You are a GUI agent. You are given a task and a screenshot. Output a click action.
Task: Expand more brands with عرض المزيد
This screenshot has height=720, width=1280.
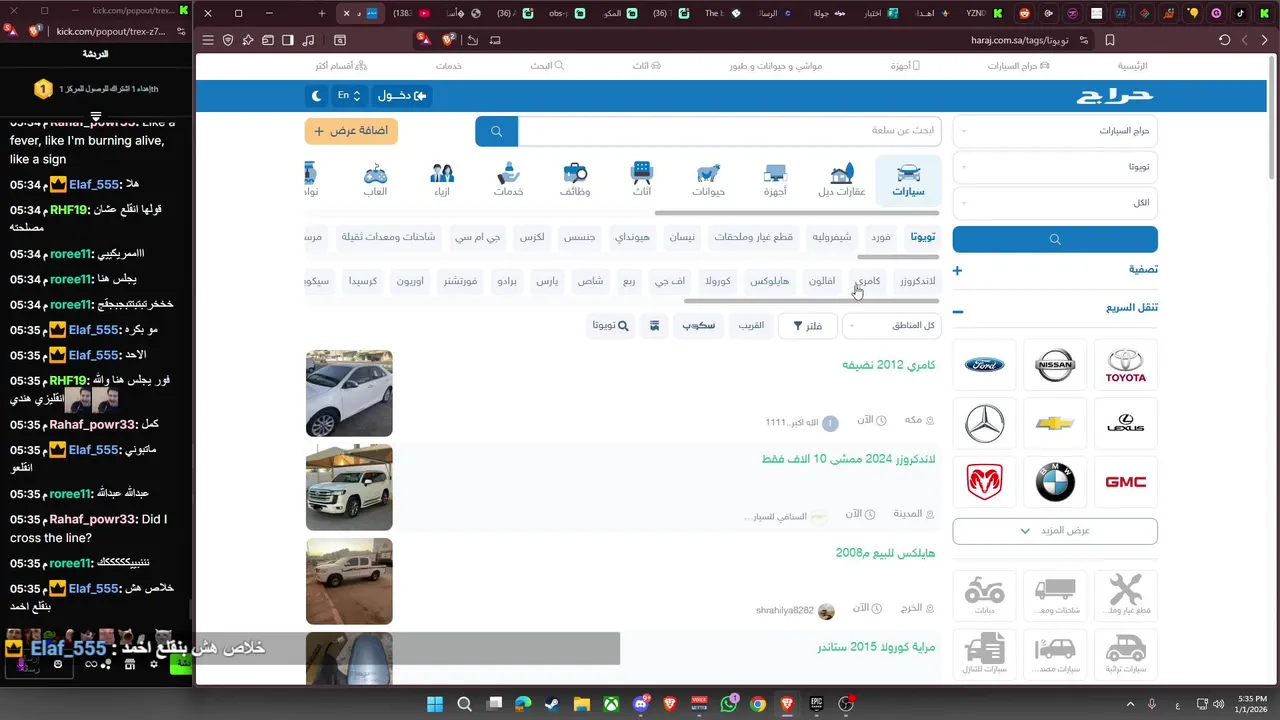point(1055,531)
